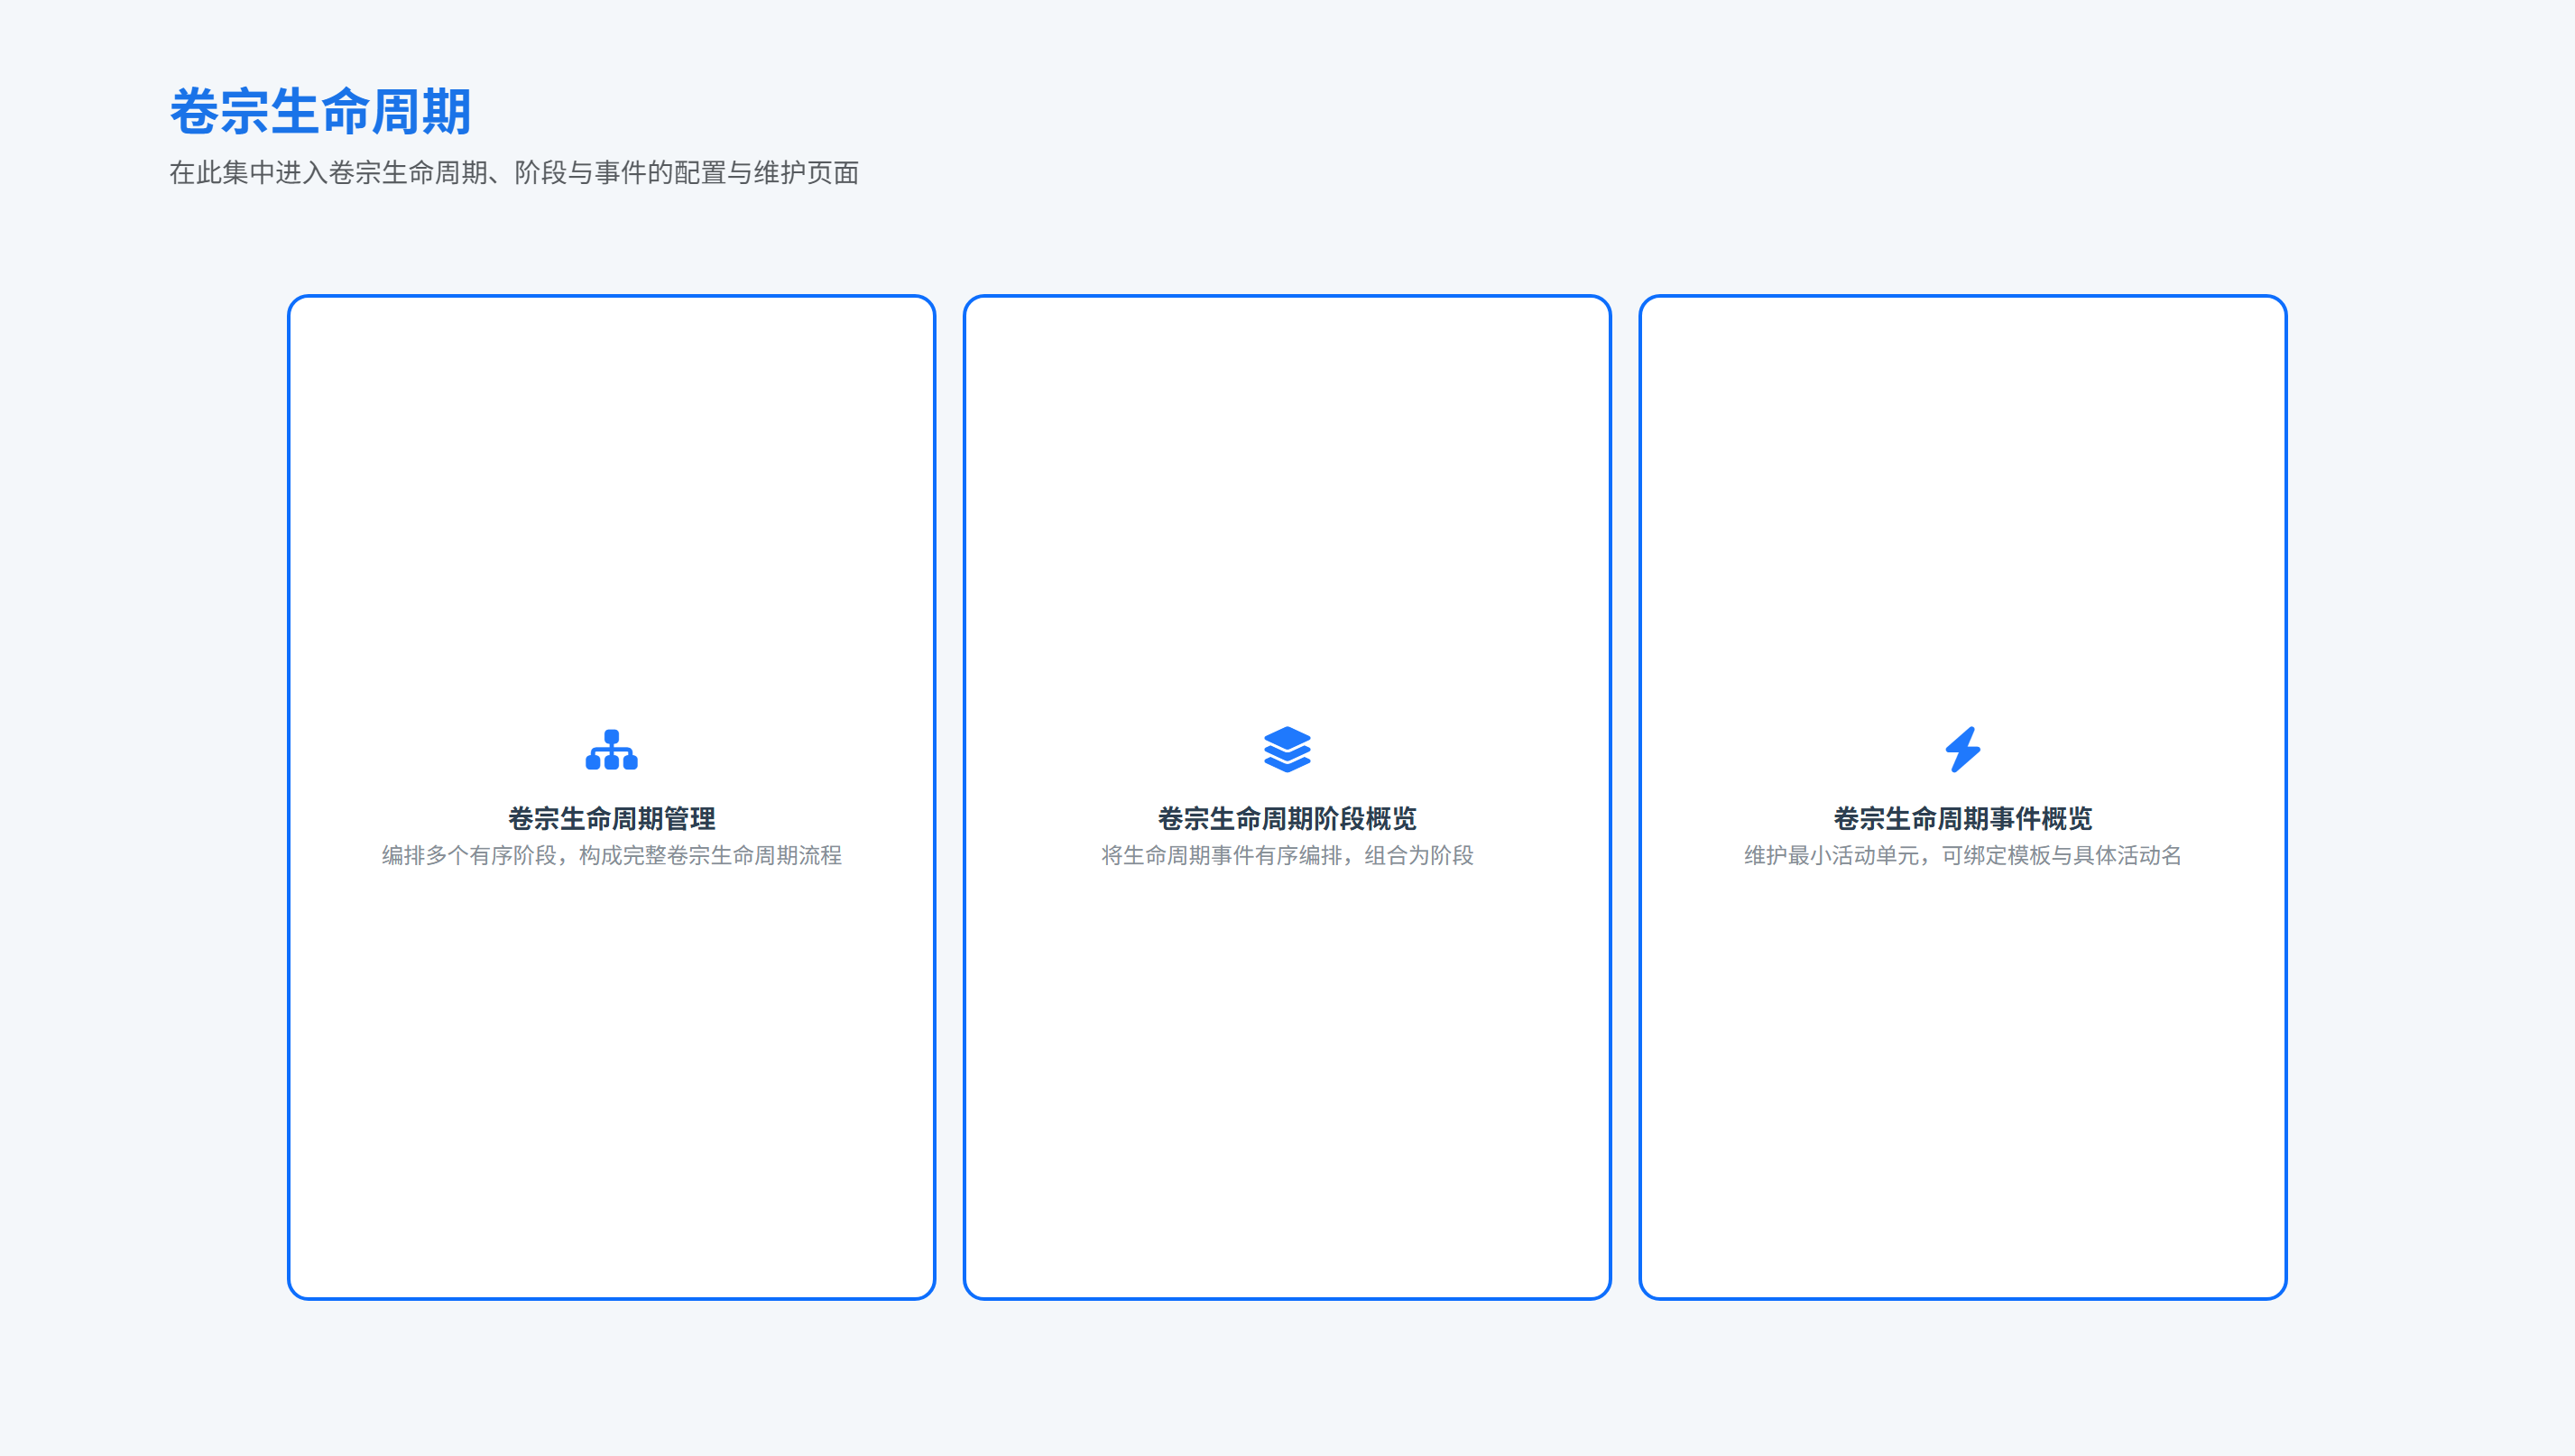The width and height of the screenshot is (2575, 1456).
Task: Click the hierarchy tree icon in the 卷宗生命周期管理 card
Action: coord(611,750)
